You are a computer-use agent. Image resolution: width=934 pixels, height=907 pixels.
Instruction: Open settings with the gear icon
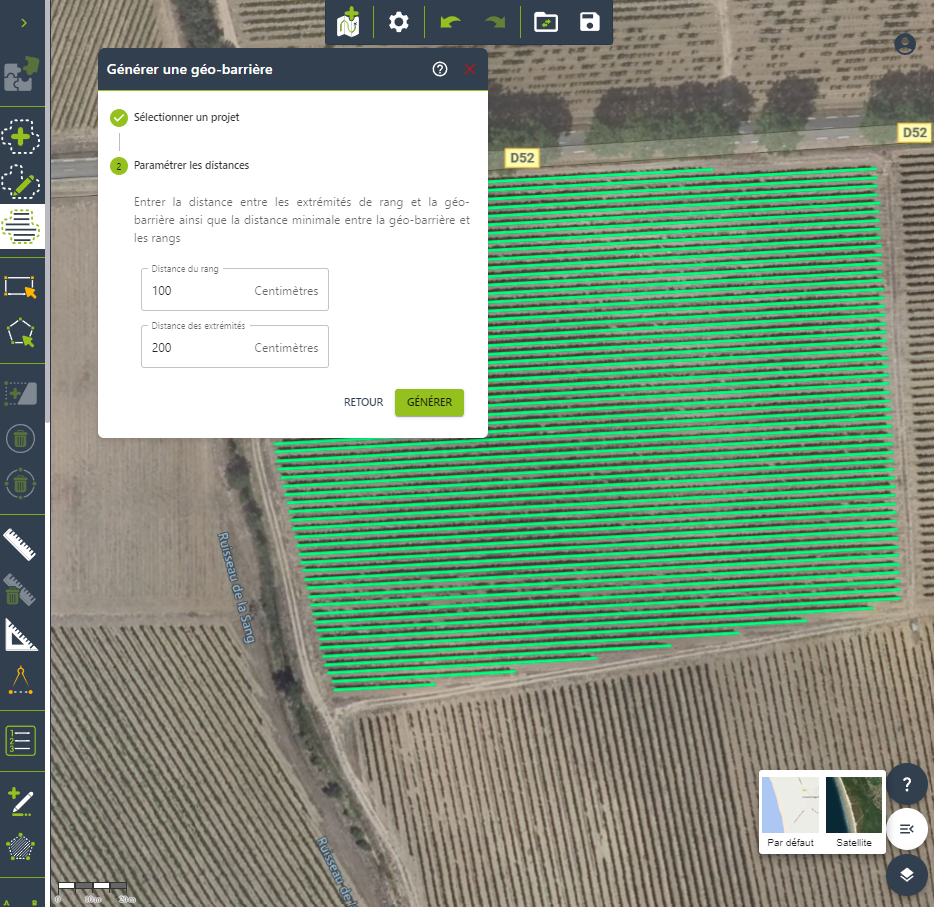[399, 22]
